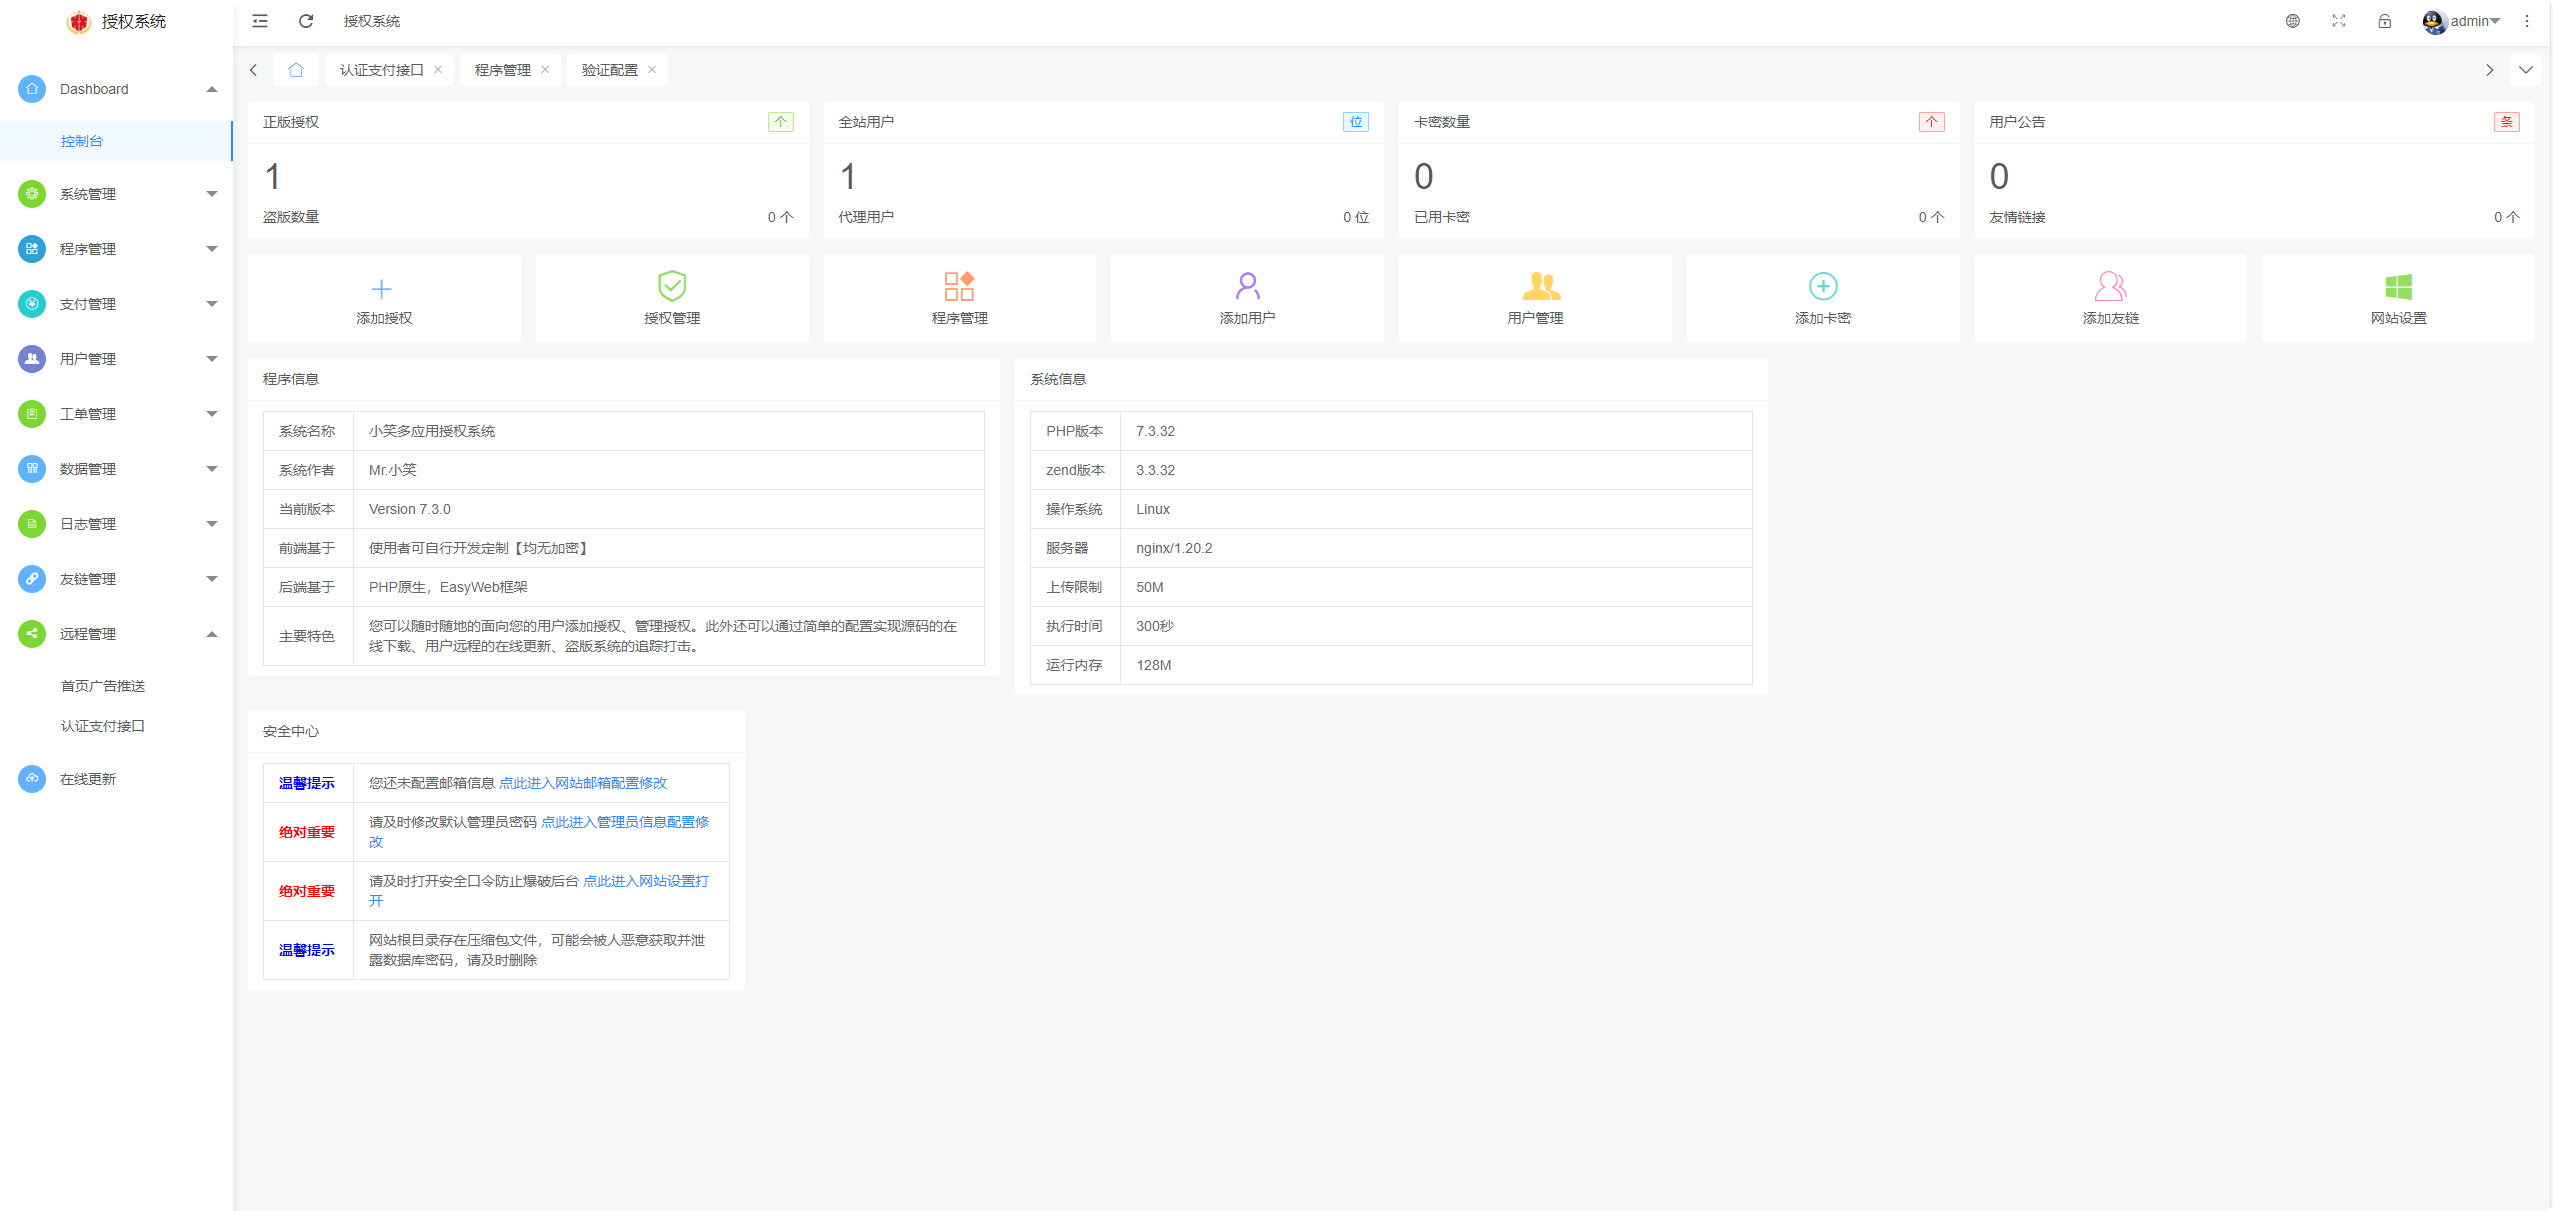Toggle sidebar collapse menu icon
The image size is (2553, 1211).
pyautogui.click(x=260, y=21)
